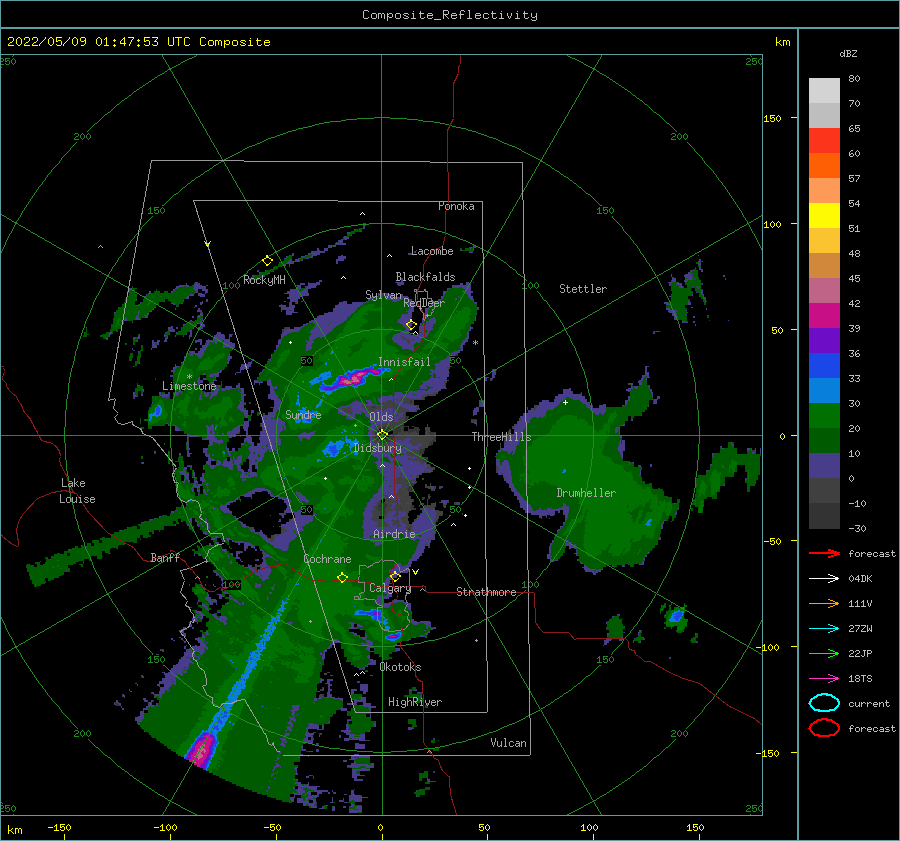Click the red forecast ellipse icon

(x=824, y=728)
